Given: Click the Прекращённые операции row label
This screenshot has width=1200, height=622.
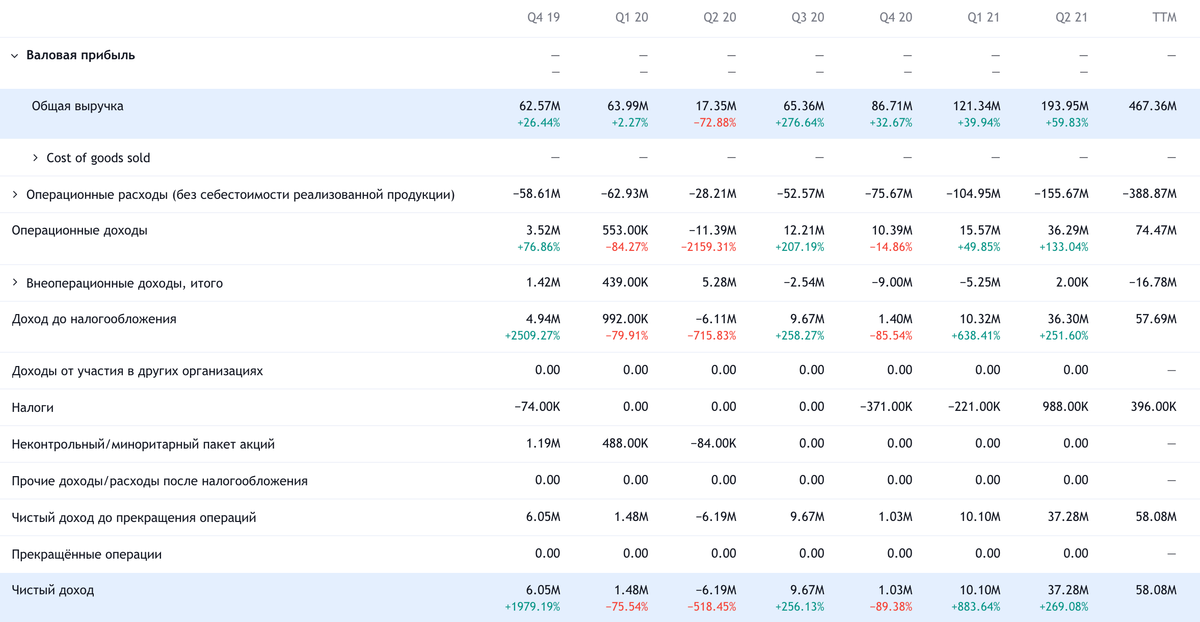Looking at the screenshot, I should (x=86, y=554).
